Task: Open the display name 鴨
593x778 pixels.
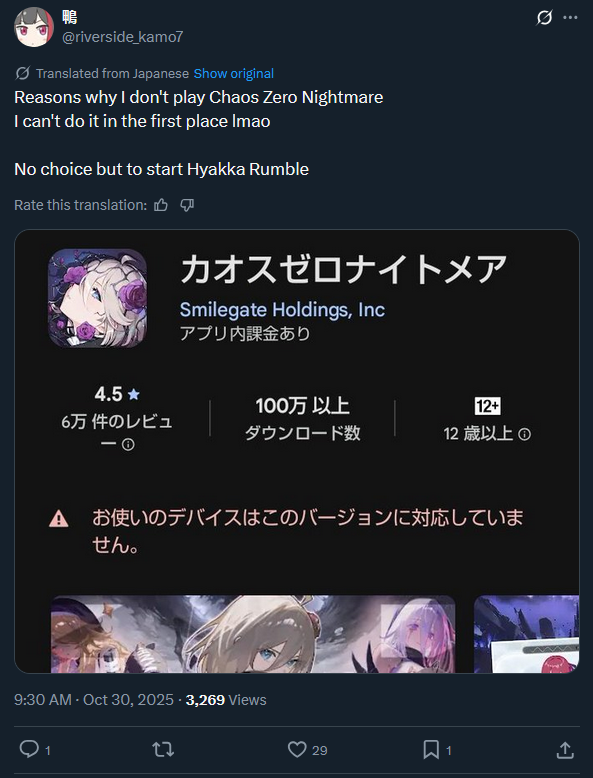Action: (69, 17)
